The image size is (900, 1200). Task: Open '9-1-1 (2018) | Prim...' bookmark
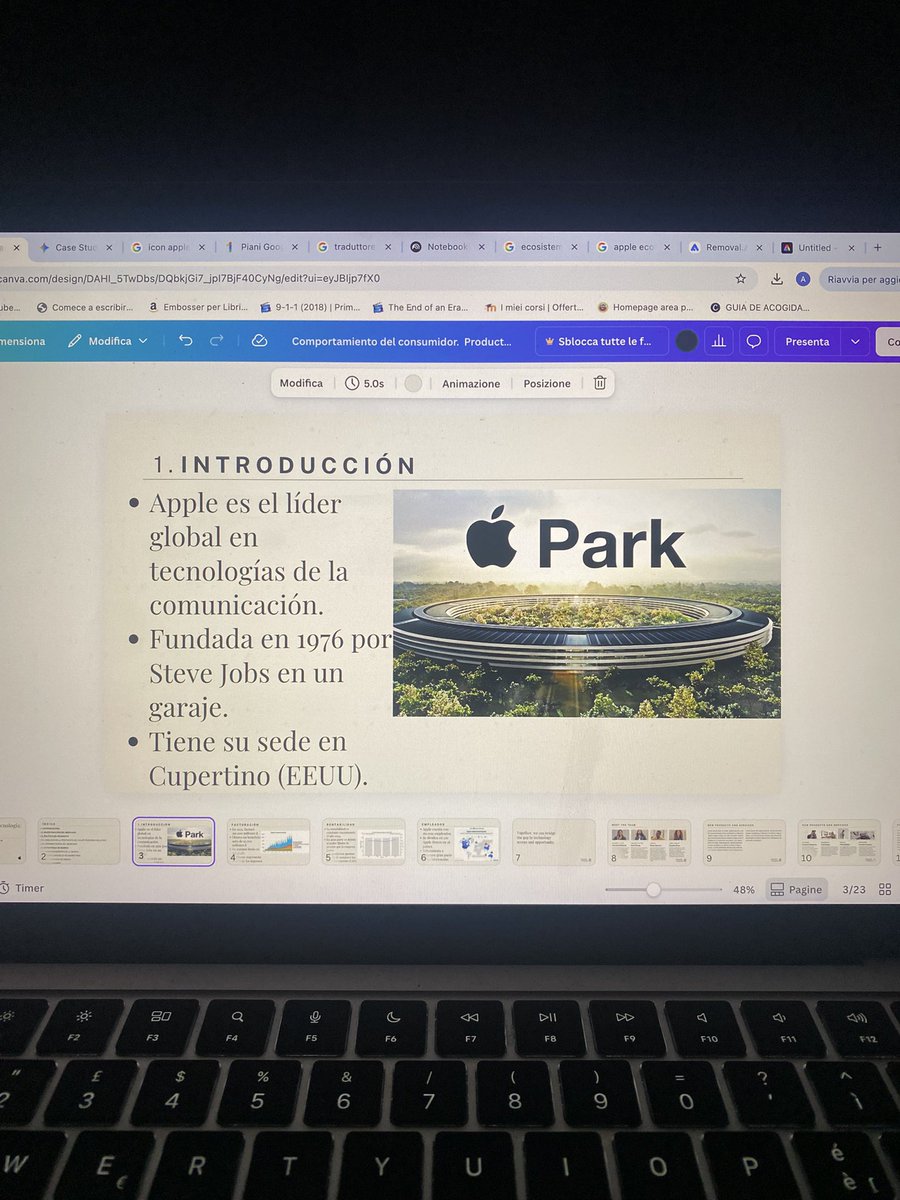point(310,308)
